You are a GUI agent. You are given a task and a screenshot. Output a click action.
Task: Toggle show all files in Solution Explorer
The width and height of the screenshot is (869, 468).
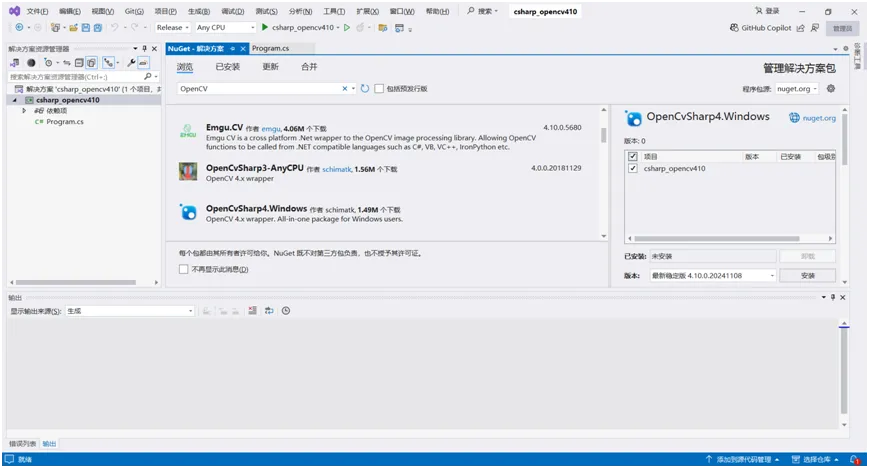[x=91, y=63]
